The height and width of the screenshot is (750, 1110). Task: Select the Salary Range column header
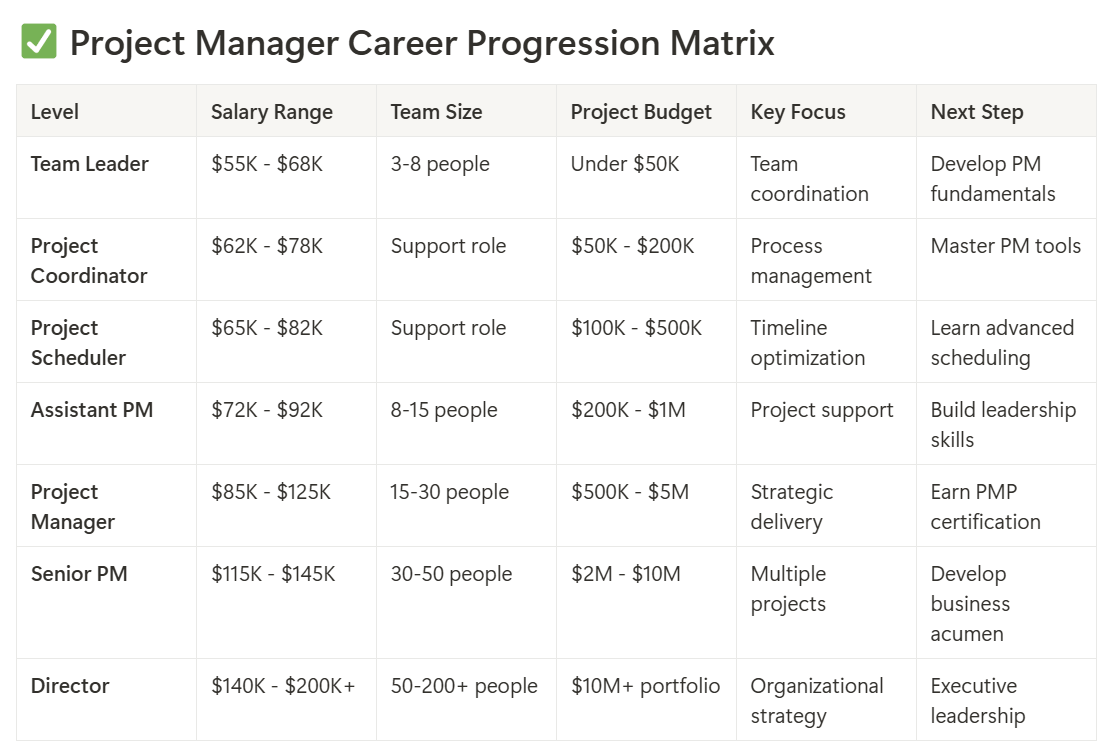click(x=271, y=112)
